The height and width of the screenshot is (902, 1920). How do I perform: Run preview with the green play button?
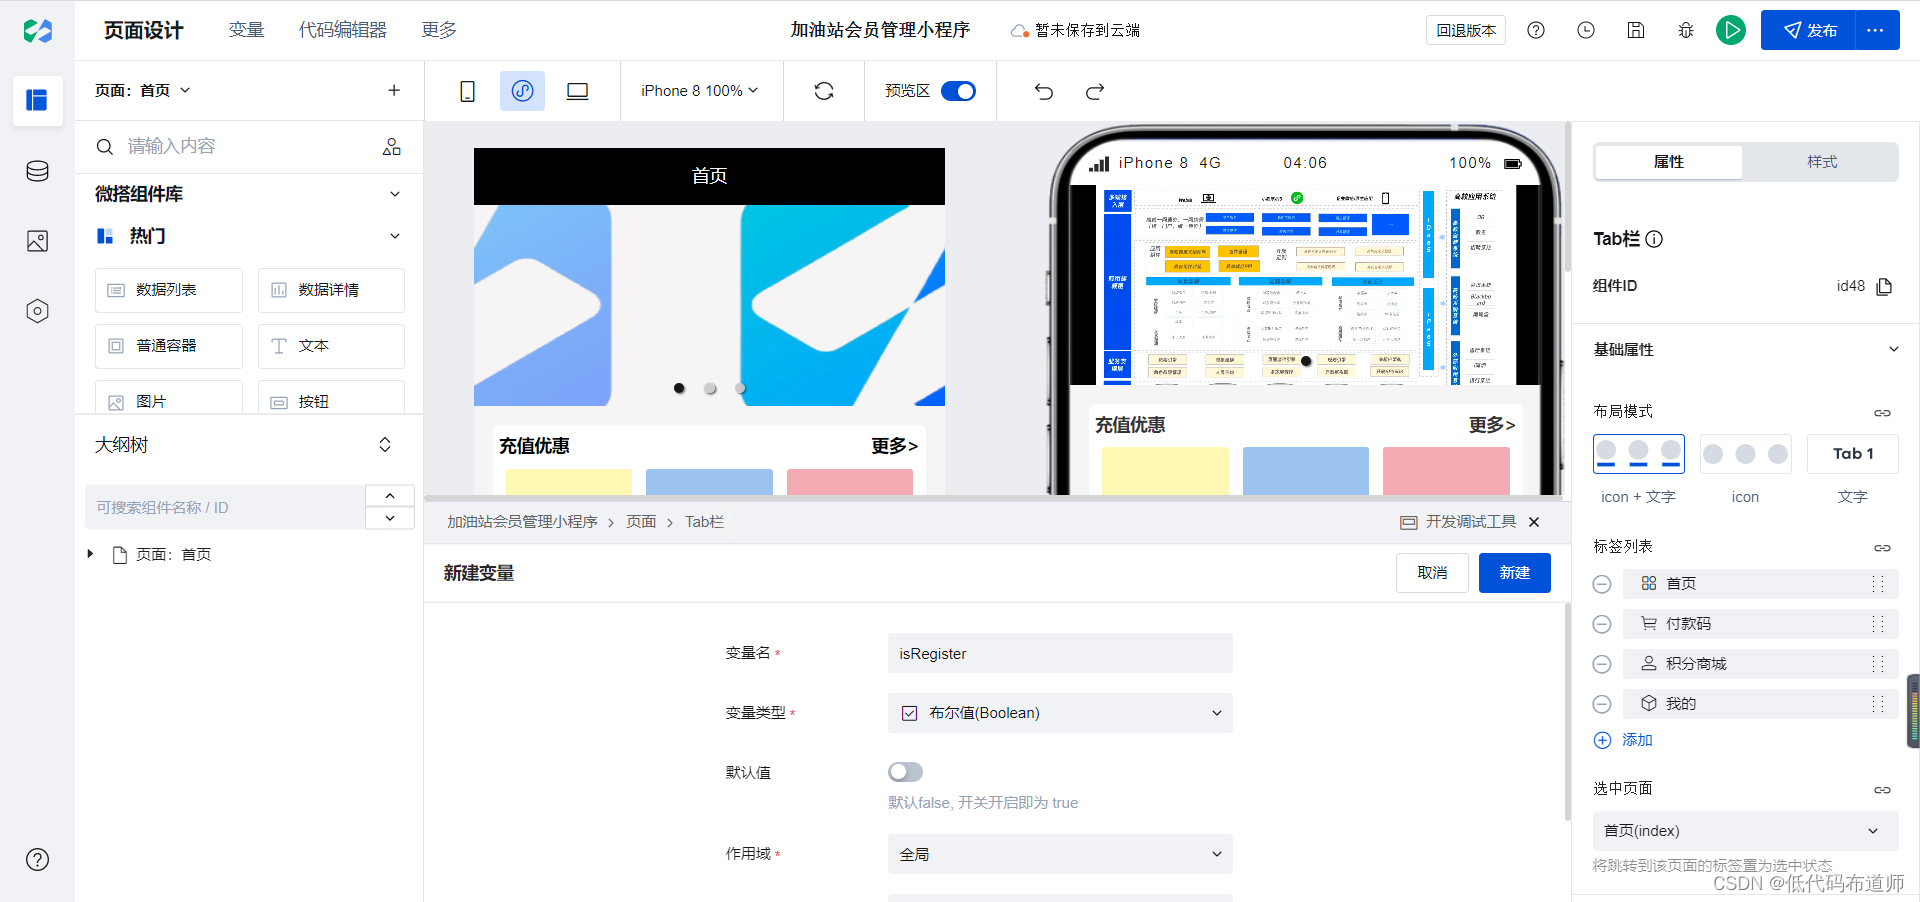pos(1731,30)
